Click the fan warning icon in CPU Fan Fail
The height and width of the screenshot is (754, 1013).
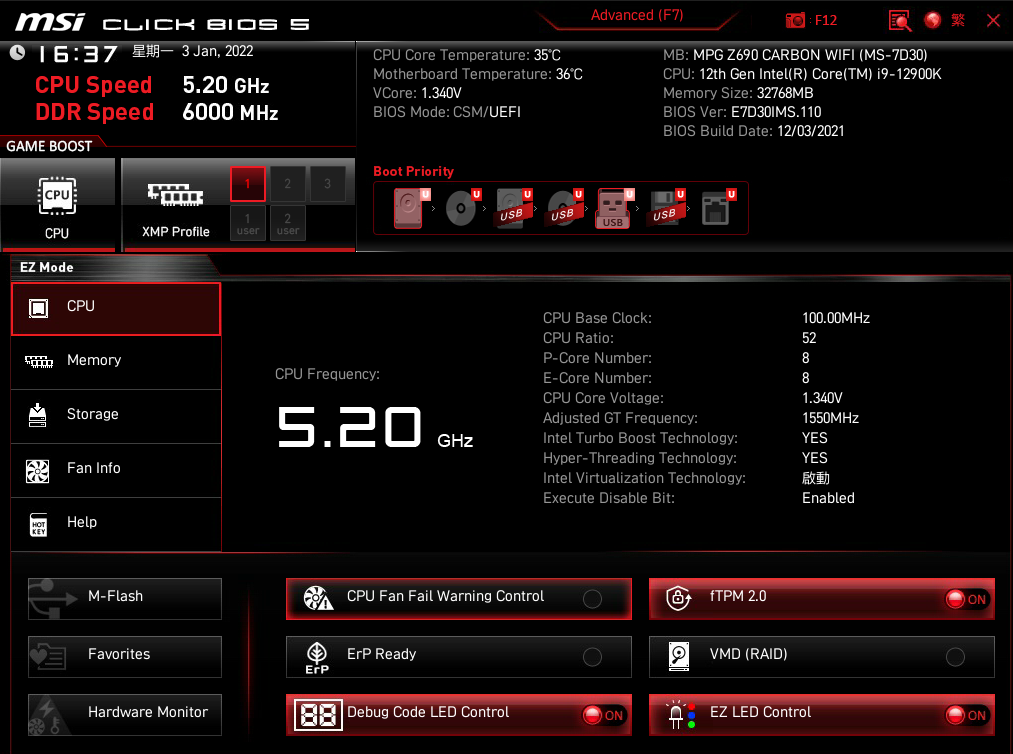318,598
